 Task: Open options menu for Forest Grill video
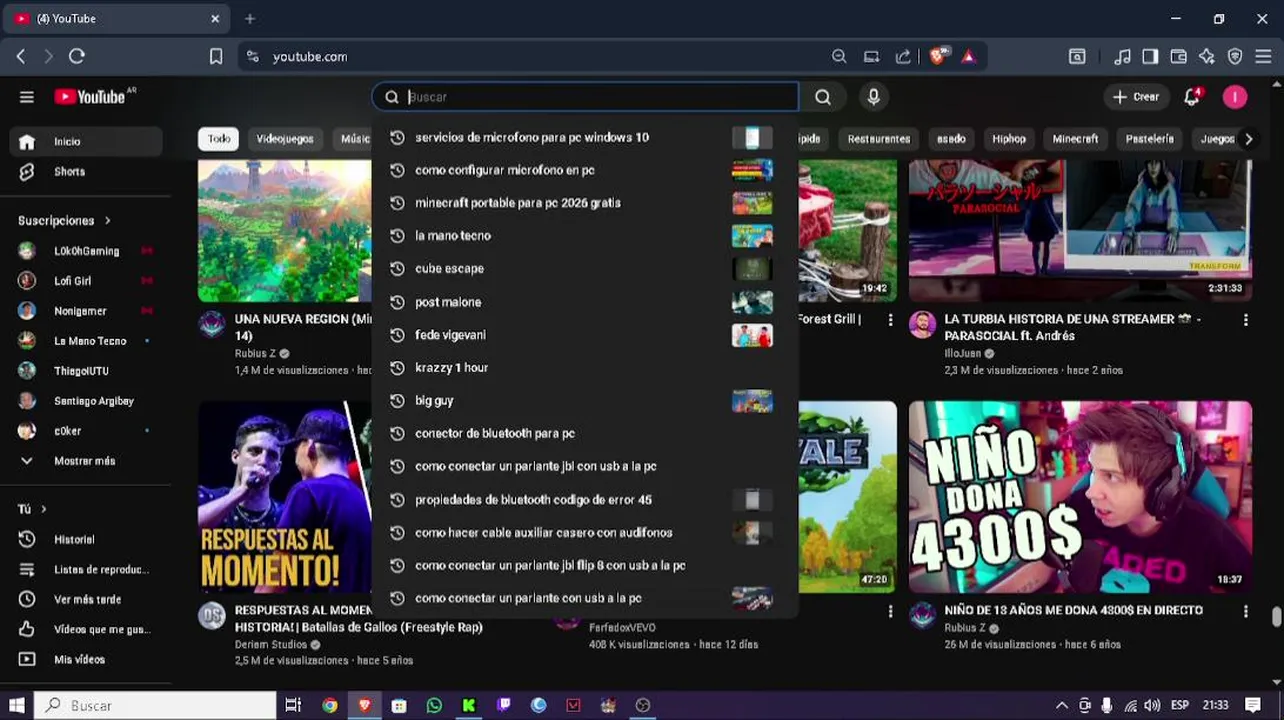click(890, 320)
